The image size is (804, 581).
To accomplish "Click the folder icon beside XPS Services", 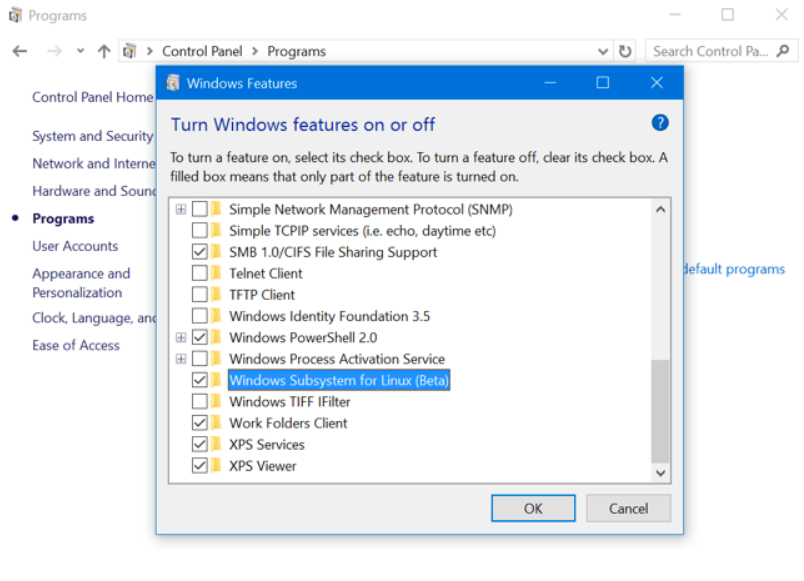I will click(216, 444).
